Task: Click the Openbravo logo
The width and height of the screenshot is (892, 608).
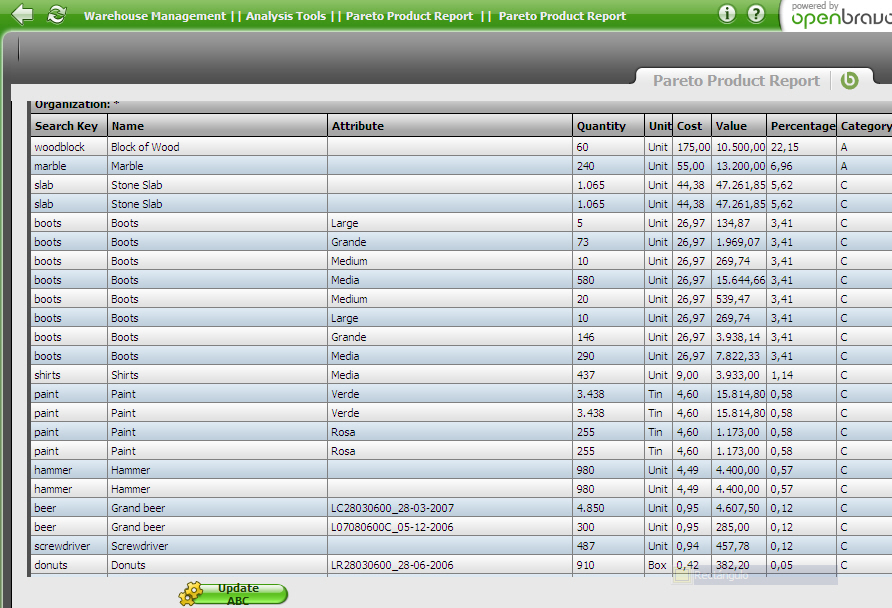Action: [x=837, y=16]
